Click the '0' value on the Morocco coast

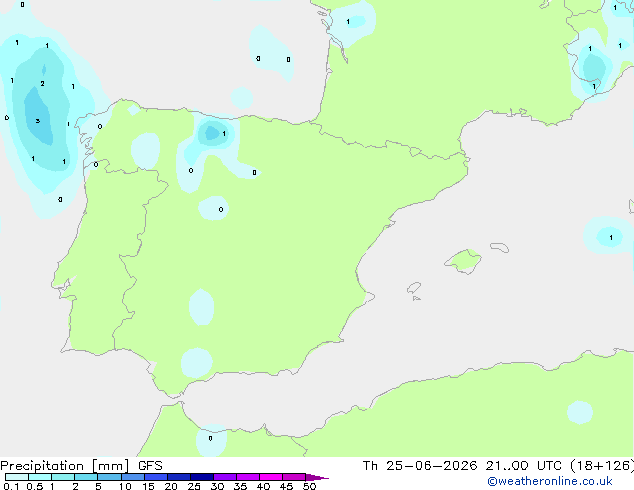pos(210,438)
